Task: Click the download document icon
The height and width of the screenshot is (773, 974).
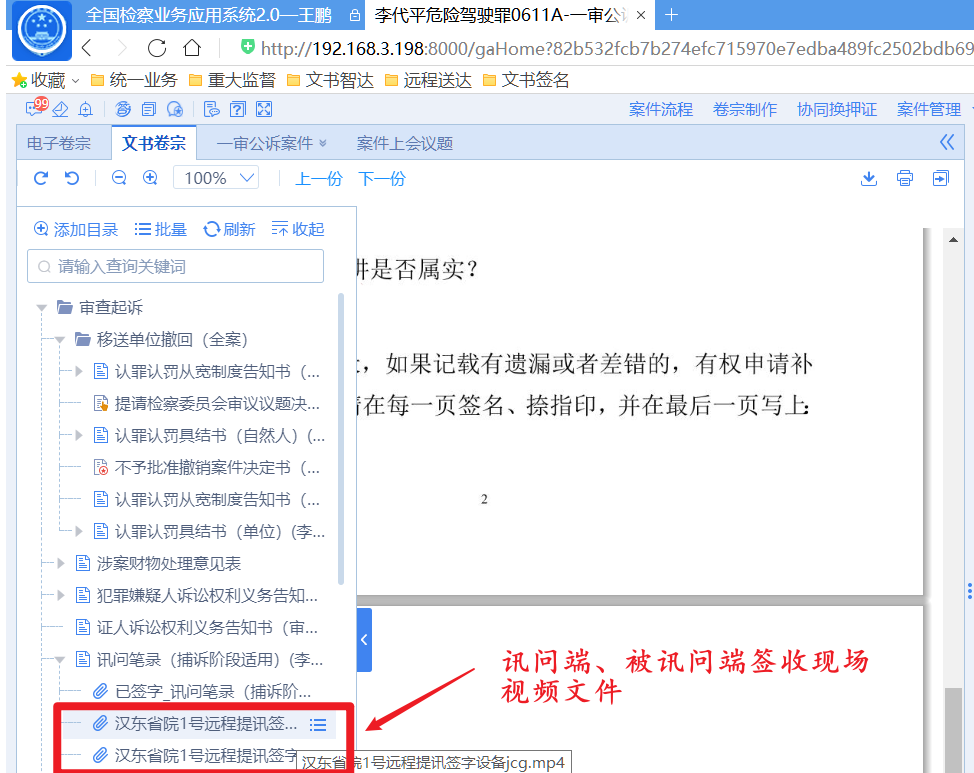Action: tap(869, 178)
